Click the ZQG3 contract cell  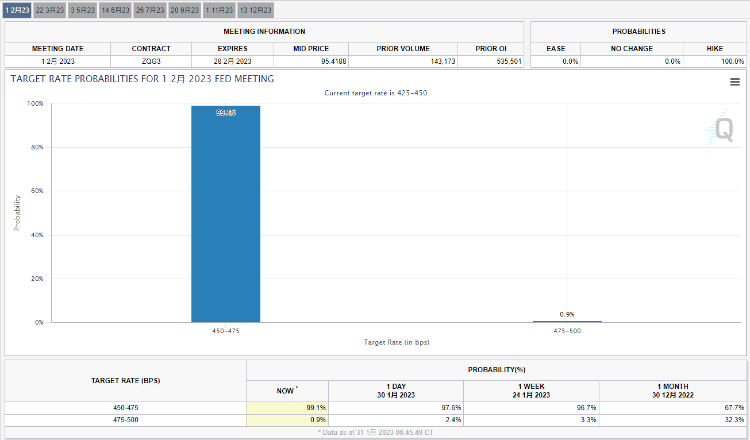[151, 61]
